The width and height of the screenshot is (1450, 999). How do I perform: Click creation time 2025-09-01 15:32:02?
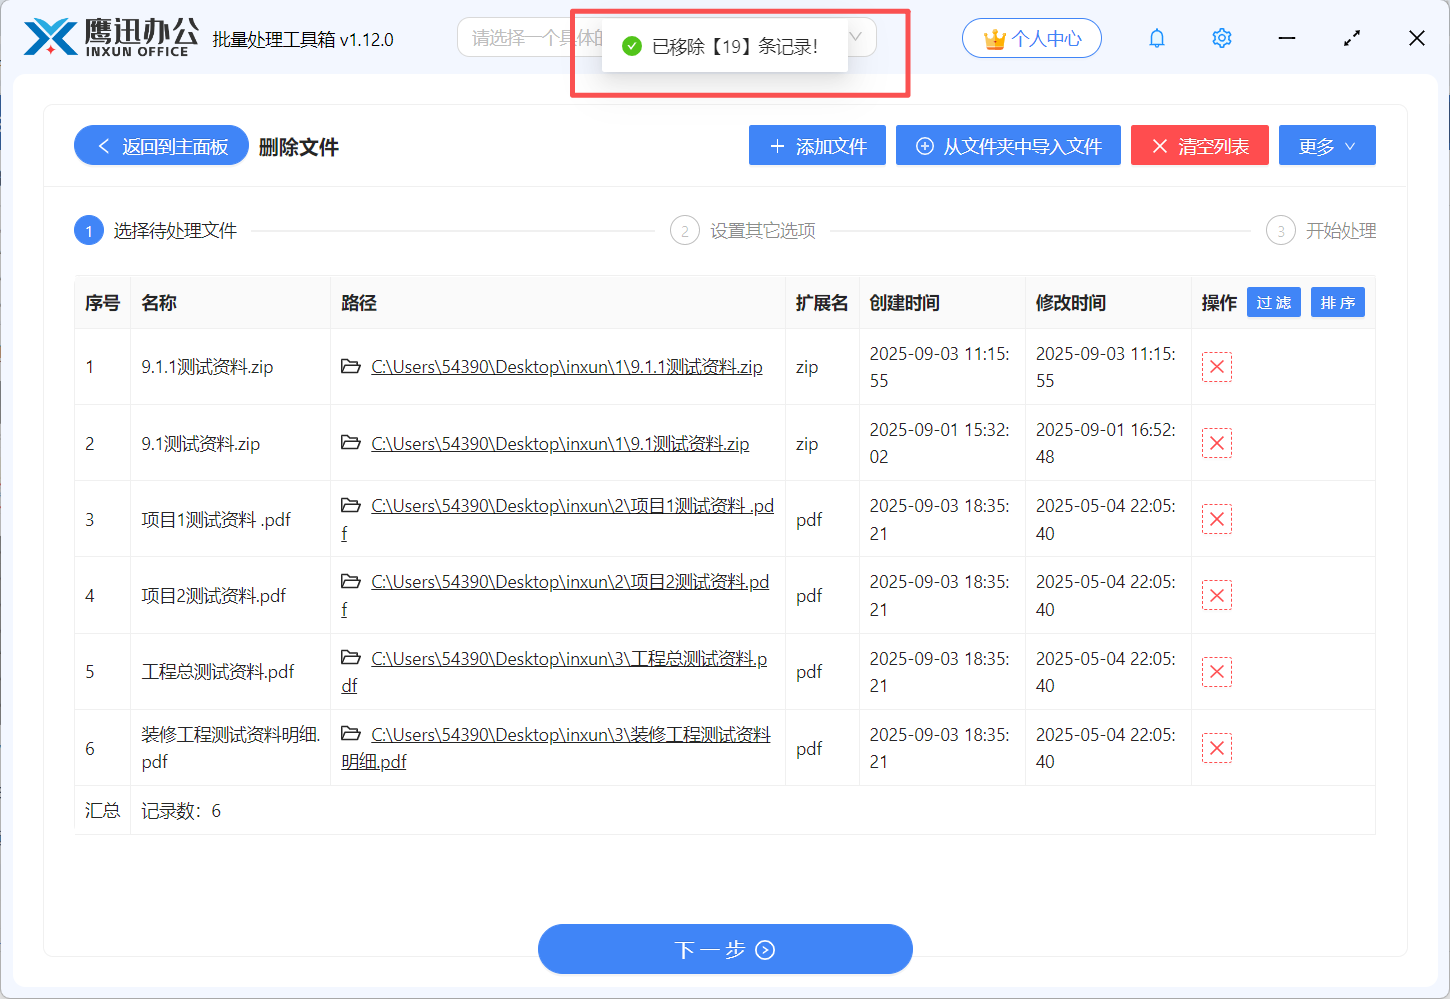(x=940, y=443)
